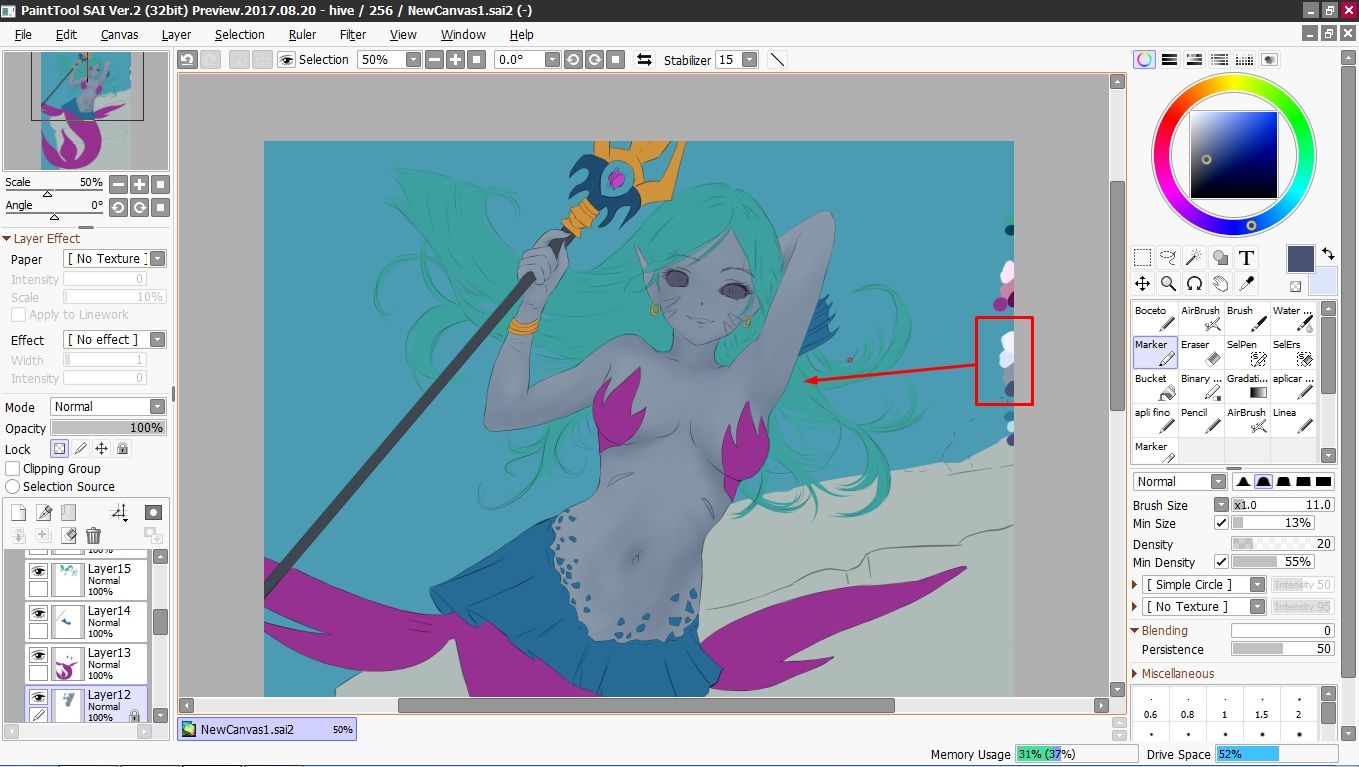1359x767 pixels.
Task: Switch to NewCanvas1.sai2 document tab
Action: tap(267, 729)
